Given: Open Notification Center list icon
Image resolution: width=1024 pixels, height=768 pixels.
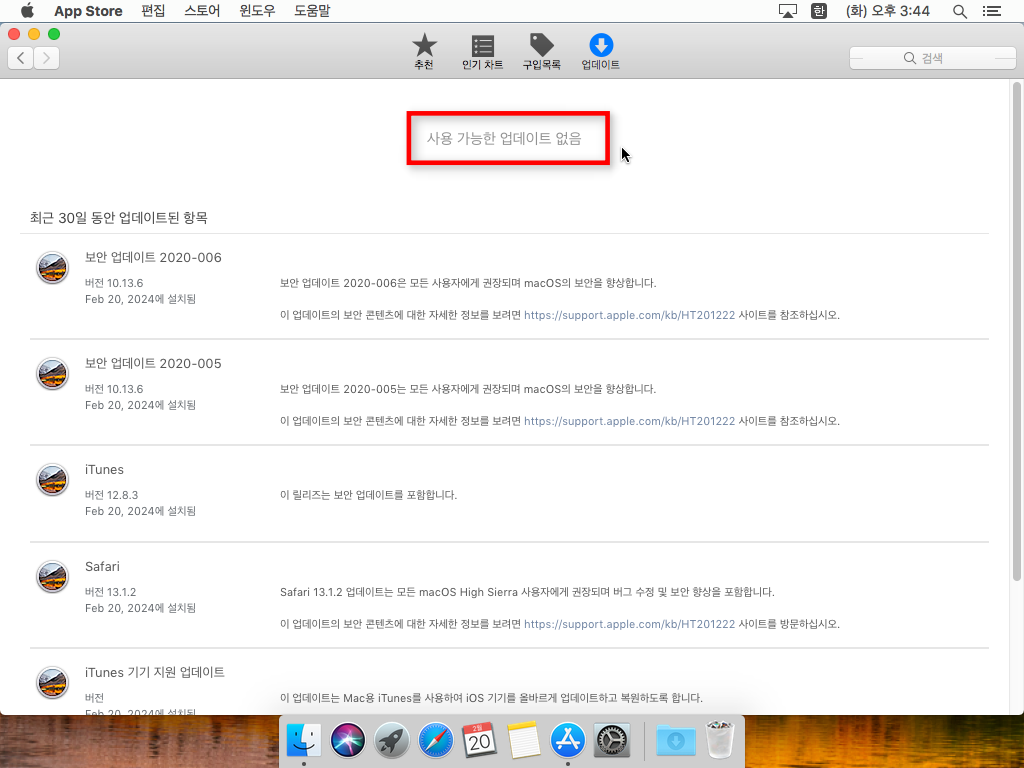Looking at the screenshot, I should (991, 10).
